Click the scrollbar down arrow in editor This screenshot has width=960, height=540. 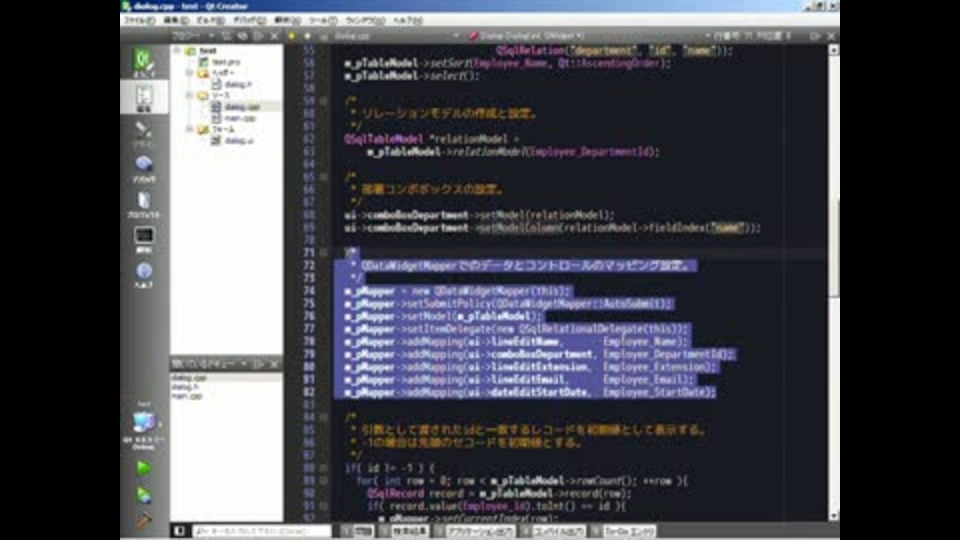833,516
